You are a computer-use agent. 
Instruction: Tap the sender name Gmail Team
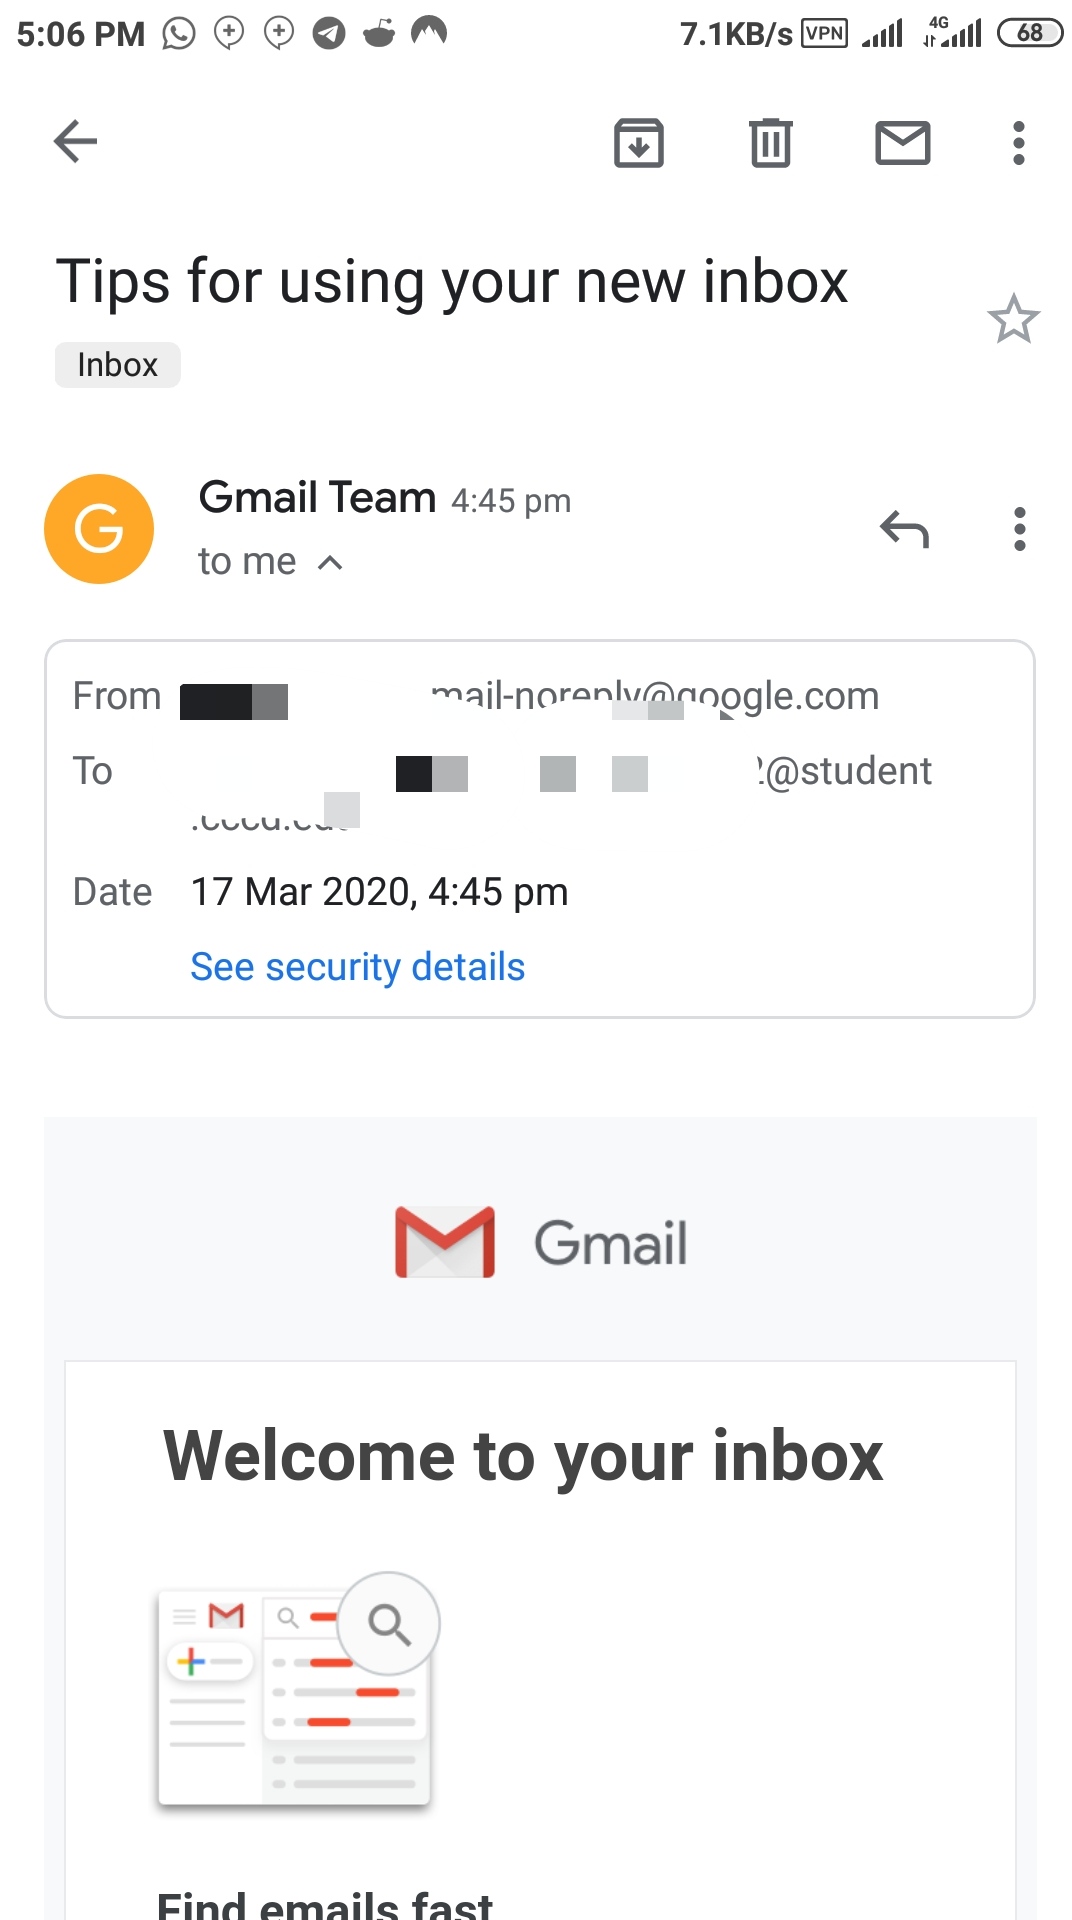(317, 497)
